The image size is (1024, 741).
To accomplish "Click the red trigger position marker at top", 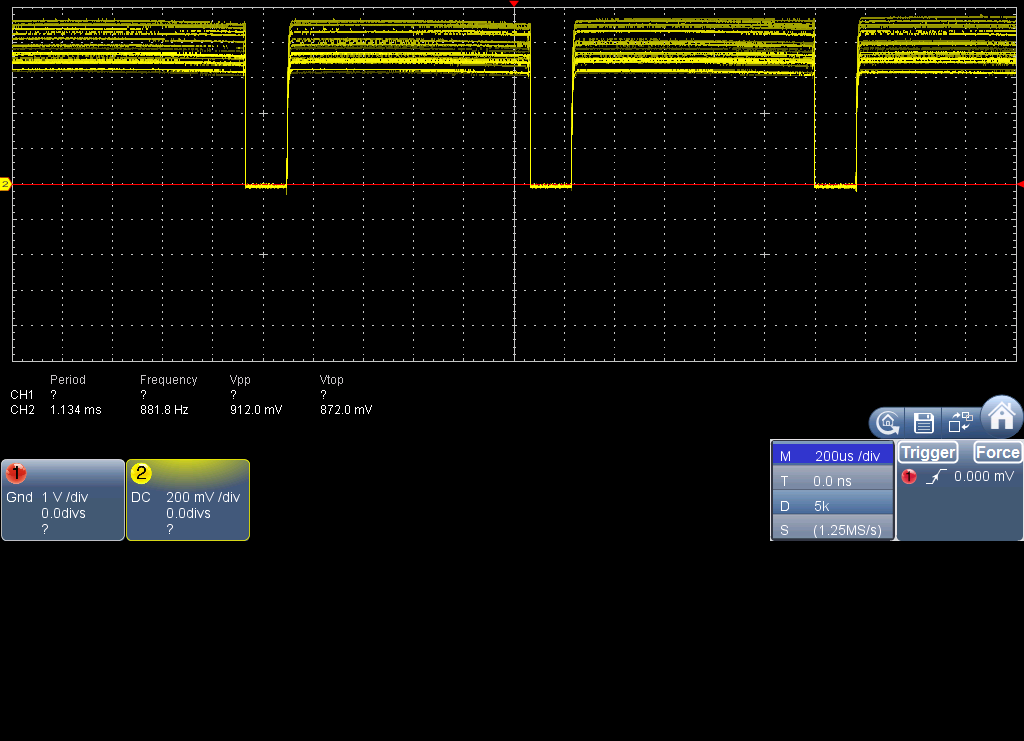I will coord(514,5).
